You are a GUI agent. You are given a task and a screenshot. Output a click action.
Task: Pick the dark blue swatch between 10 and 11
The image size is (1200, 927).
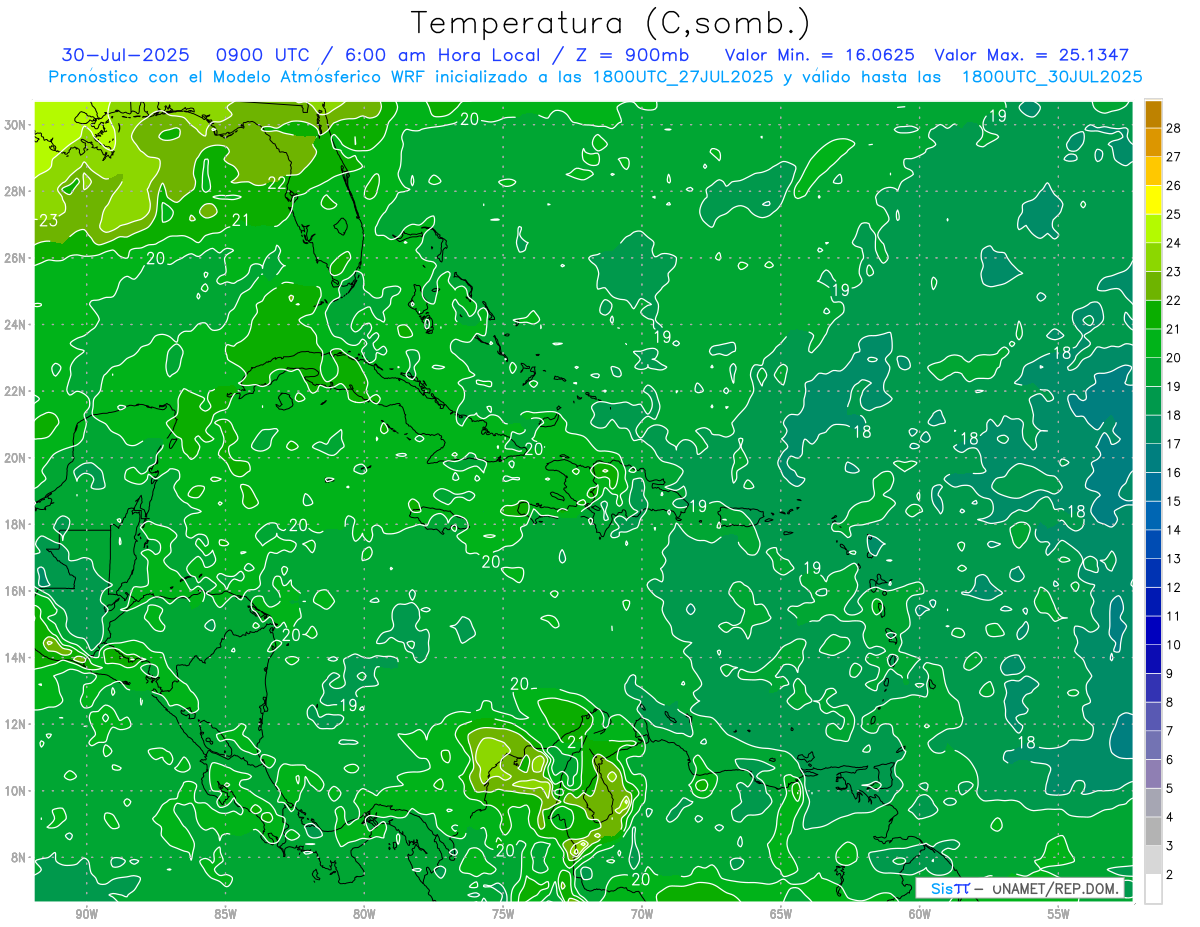(1153, 631)
